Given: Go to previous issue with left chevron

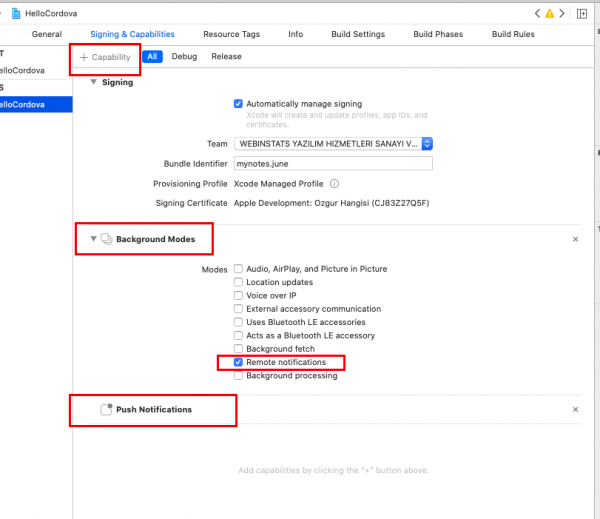Looking at the screenshot, I should [x=537, y=14].
